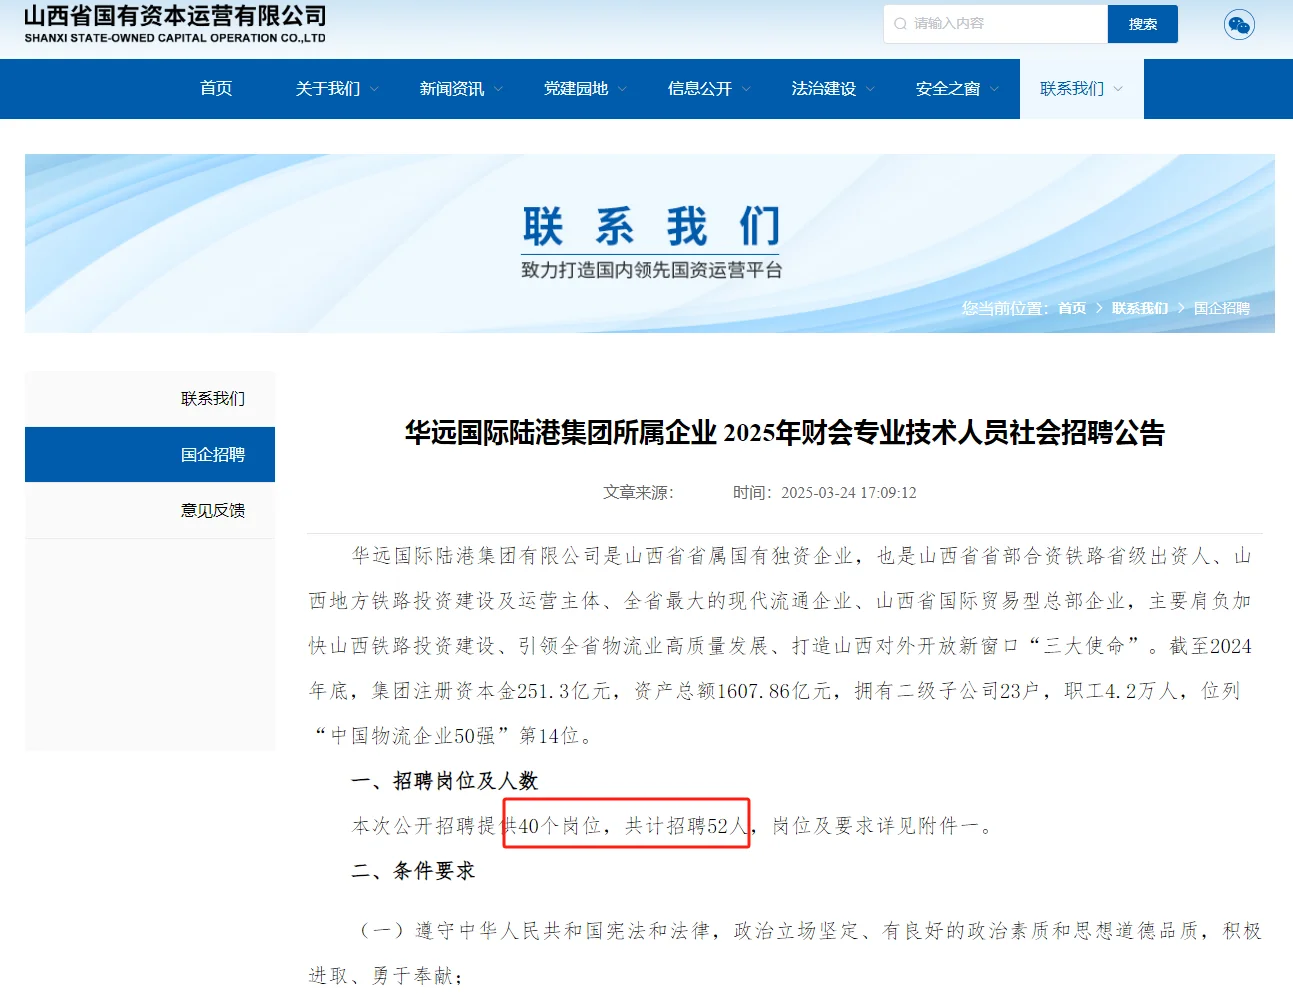Open the 新闻资讯 navigation menu

pyautogui.click(x=452, y=89)
